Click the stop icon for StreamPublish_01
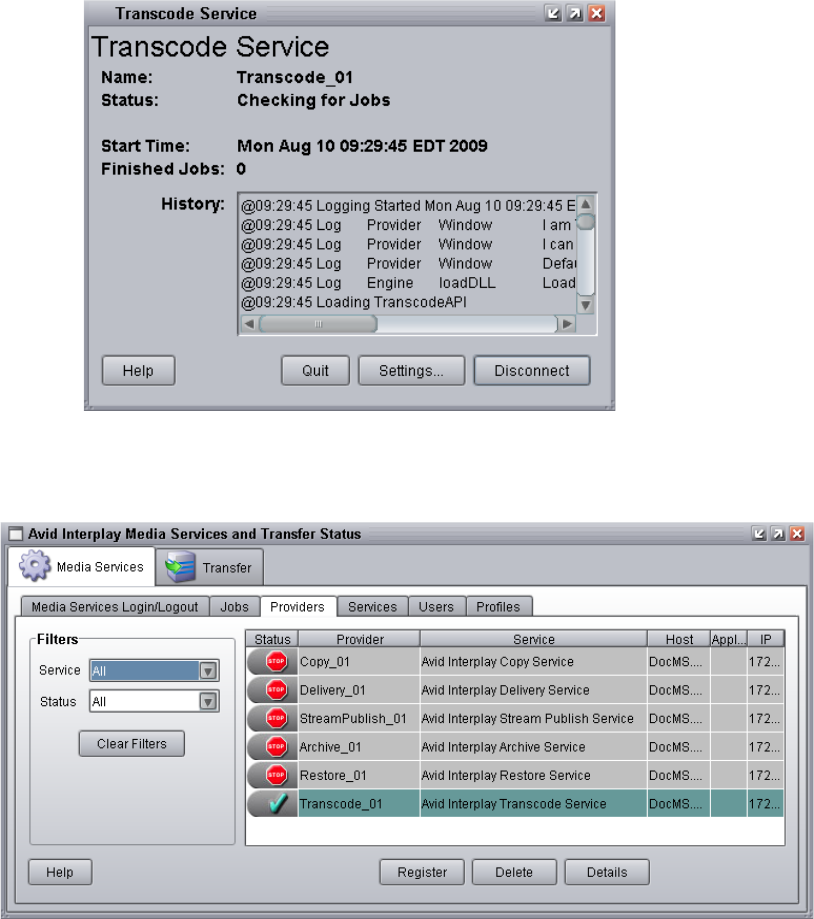 (x=276, y=718)
